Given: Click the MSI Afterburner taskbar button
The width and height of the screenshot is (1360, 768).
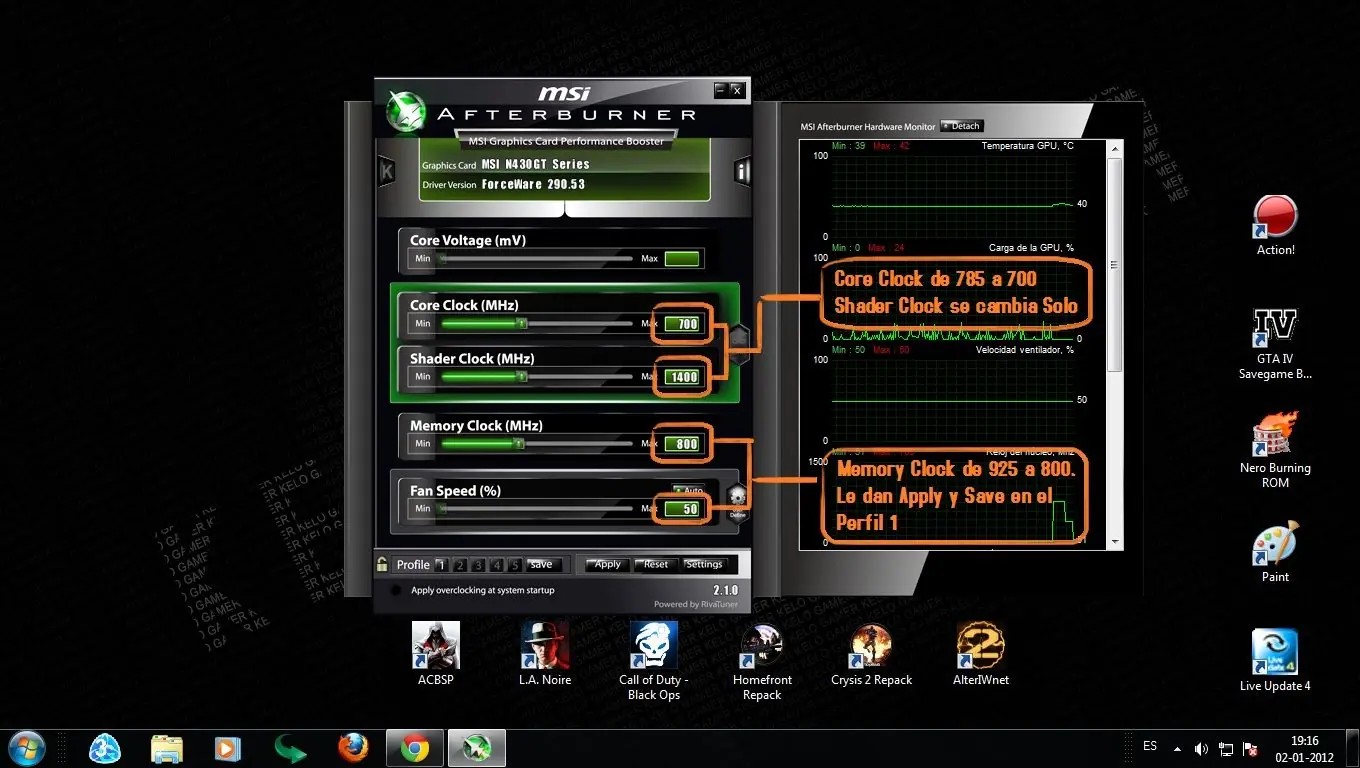Looking at the screenshot, I should point(476,748).
